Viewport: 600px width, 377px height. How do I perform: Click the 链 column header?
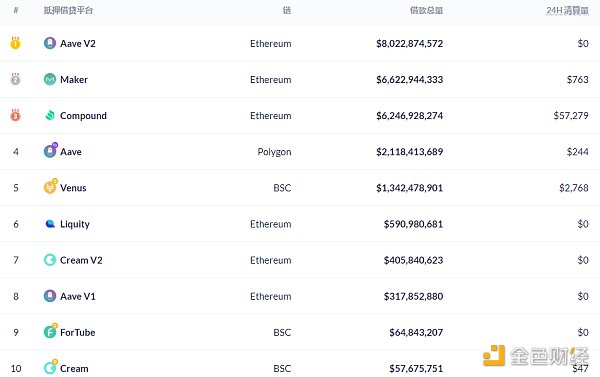(x=287, y=10)
